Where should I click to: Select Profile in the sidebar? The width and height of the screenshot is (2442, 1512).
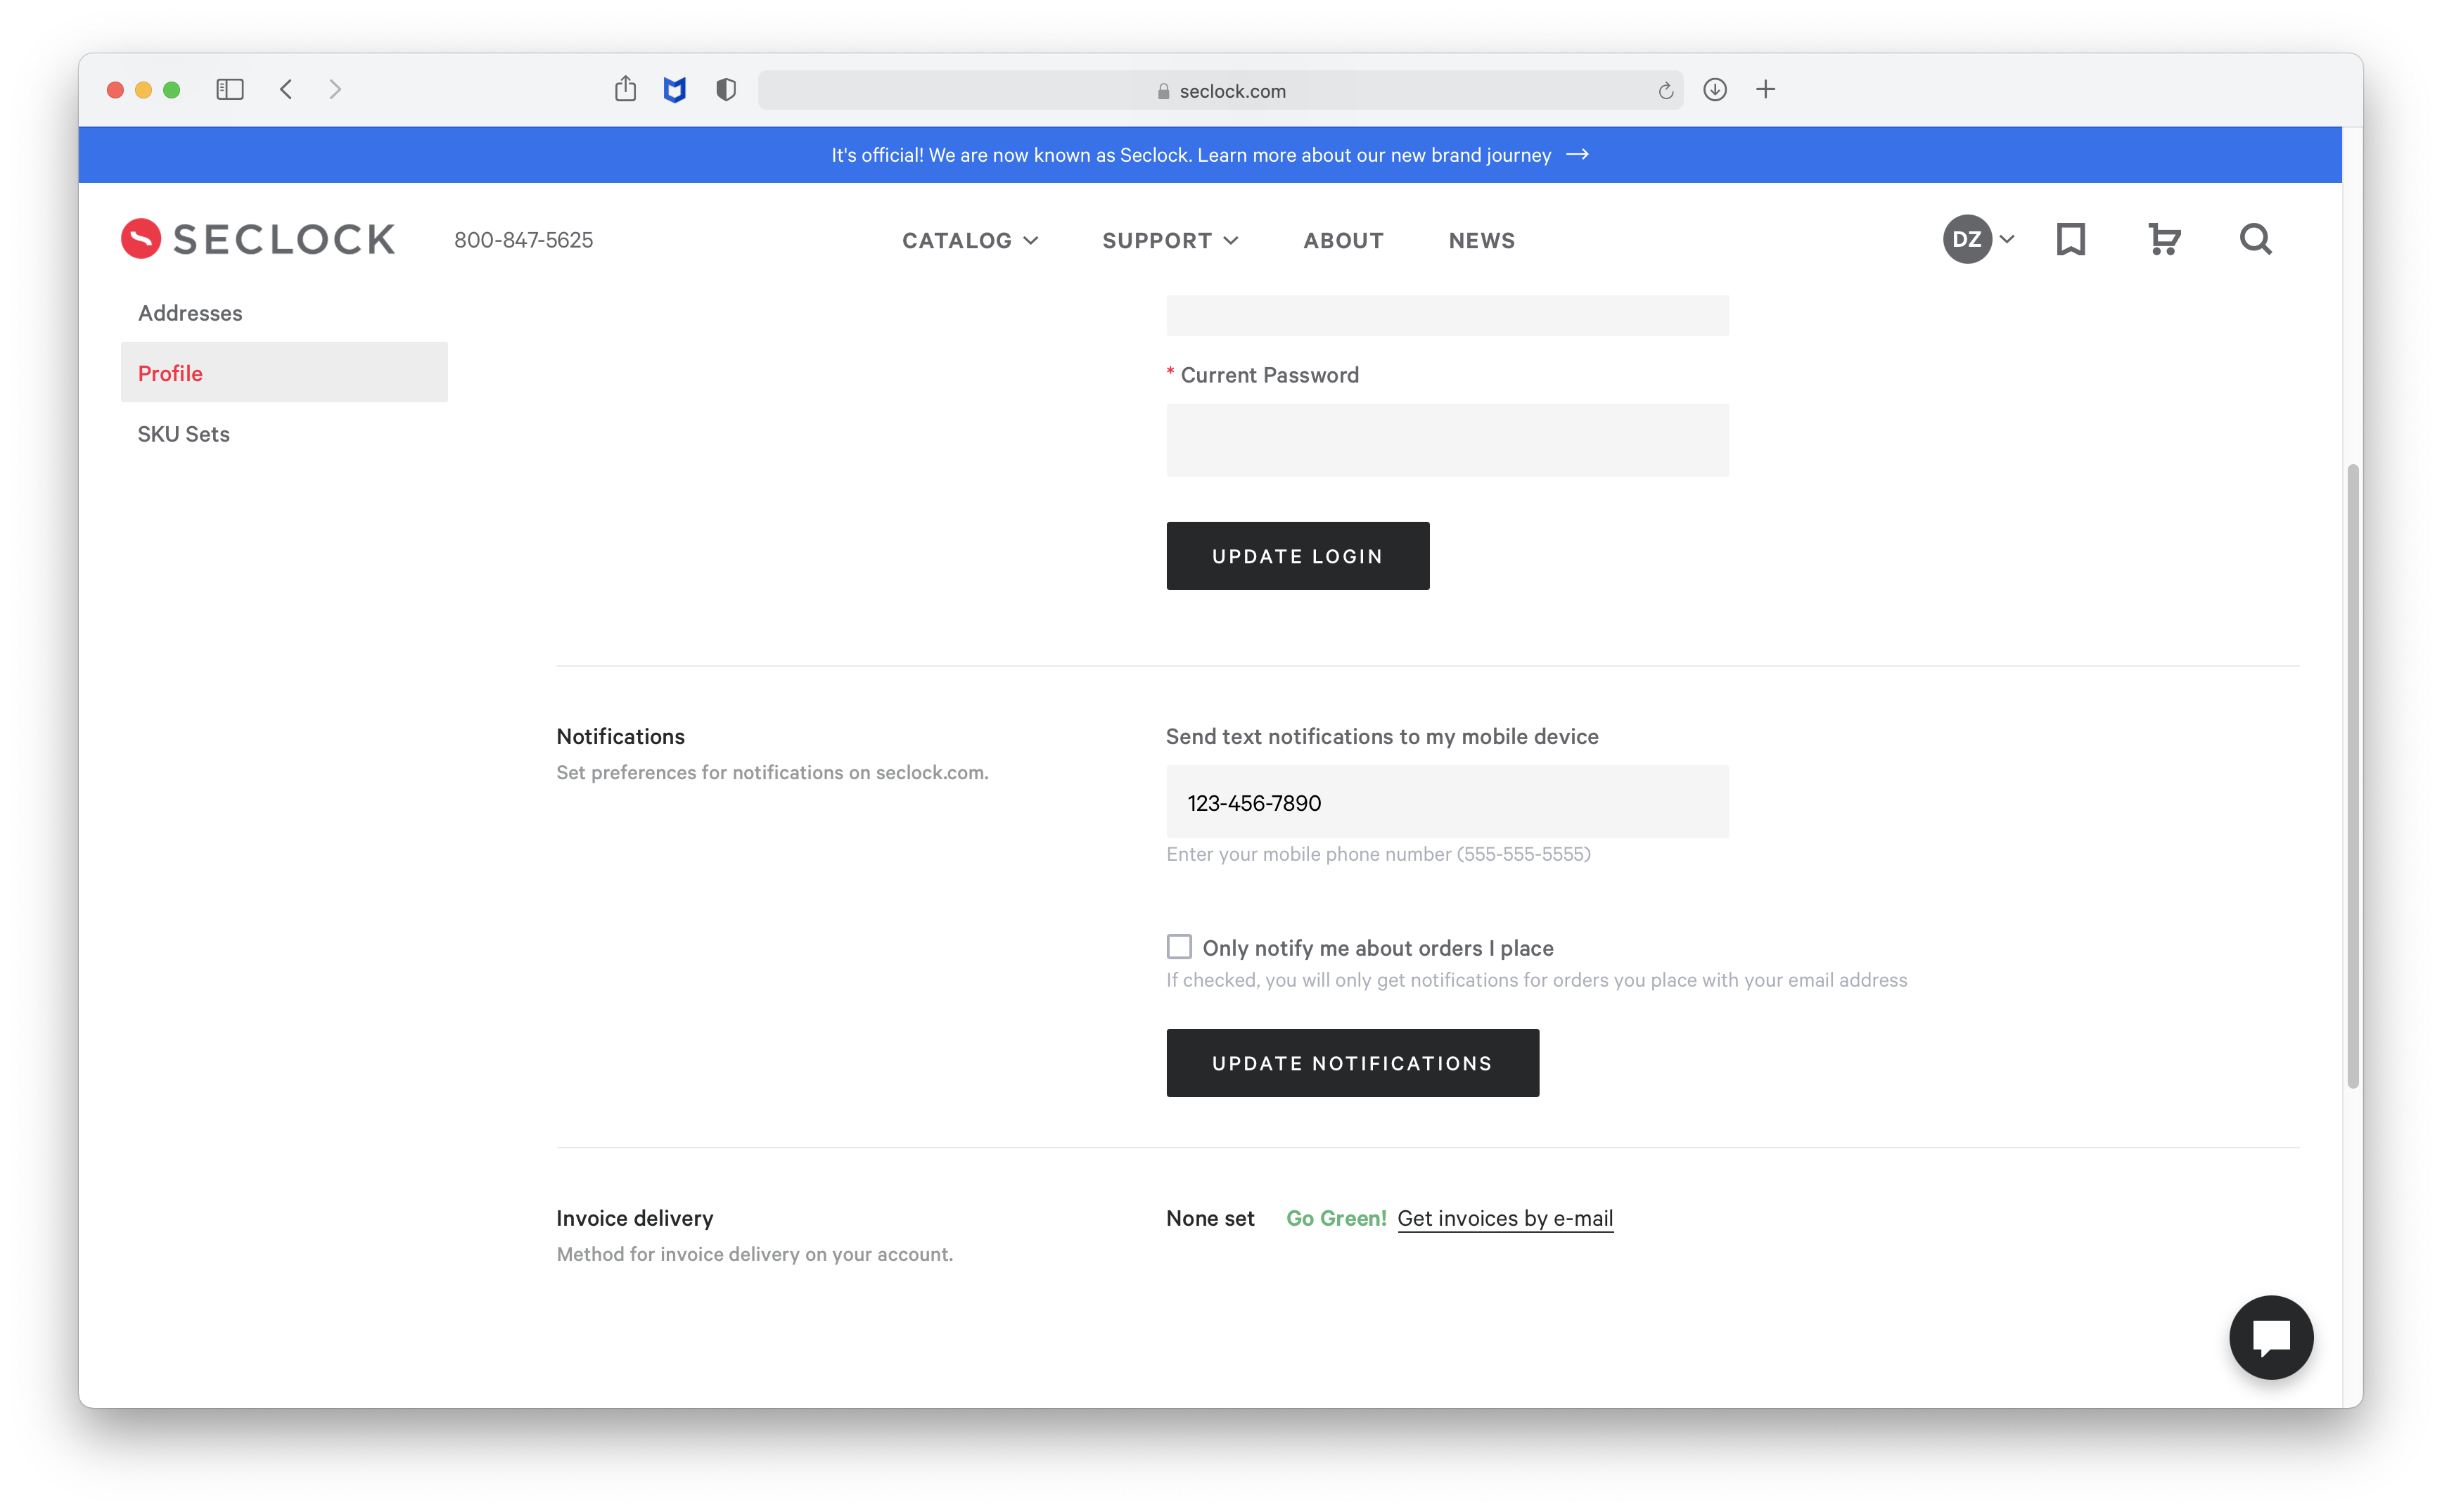(x=284, y=372)
